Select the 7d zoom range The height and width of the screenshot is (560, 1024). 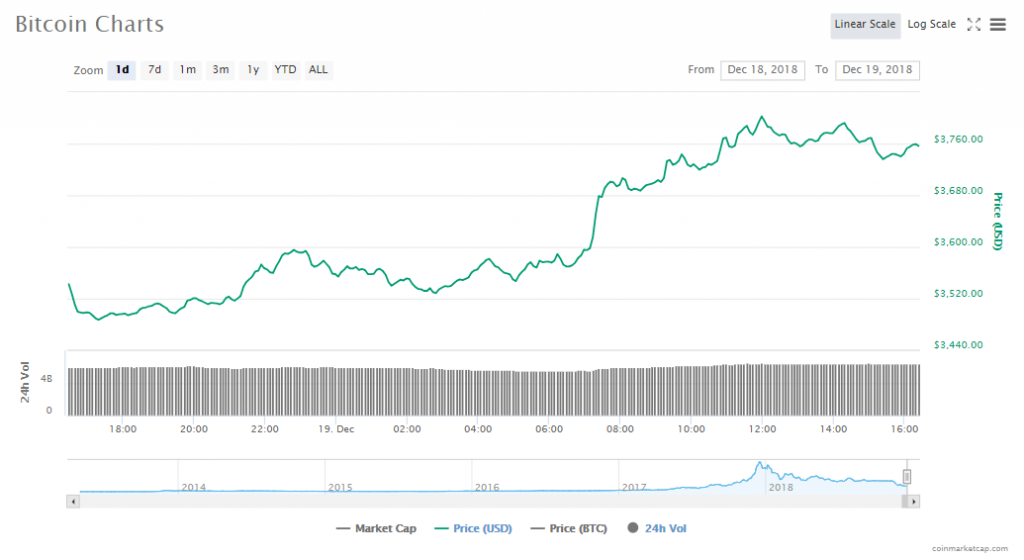tap(154, 70)
